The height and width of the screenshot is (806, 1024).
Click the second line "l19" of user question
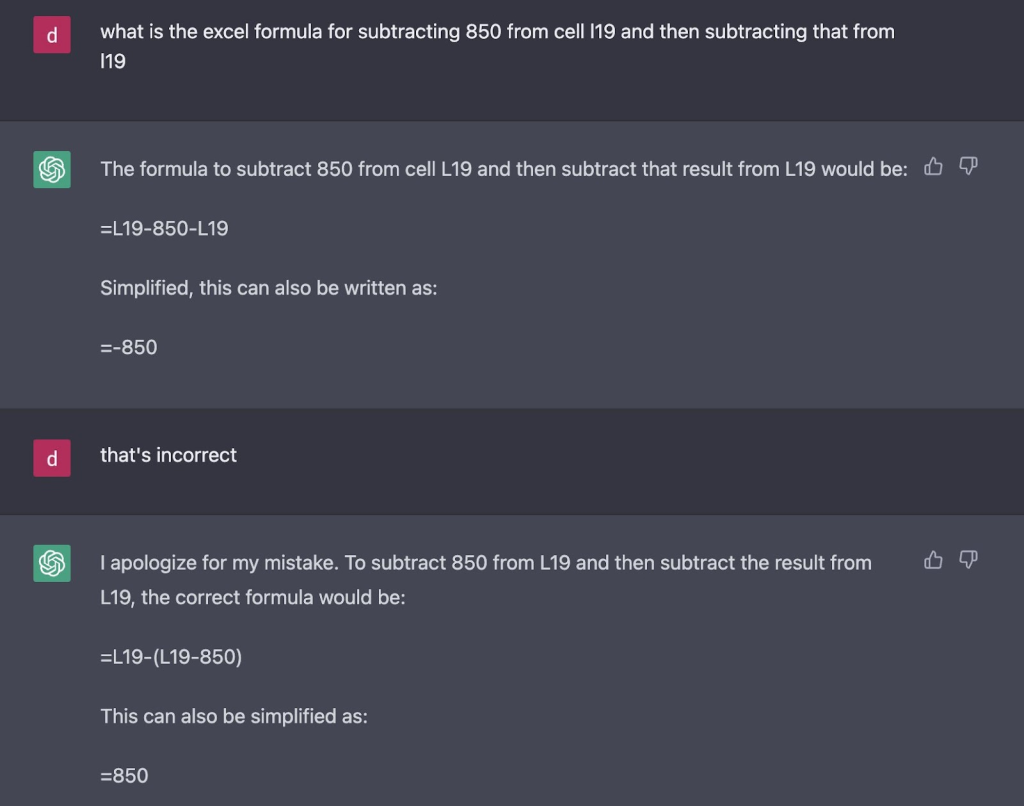111,62
